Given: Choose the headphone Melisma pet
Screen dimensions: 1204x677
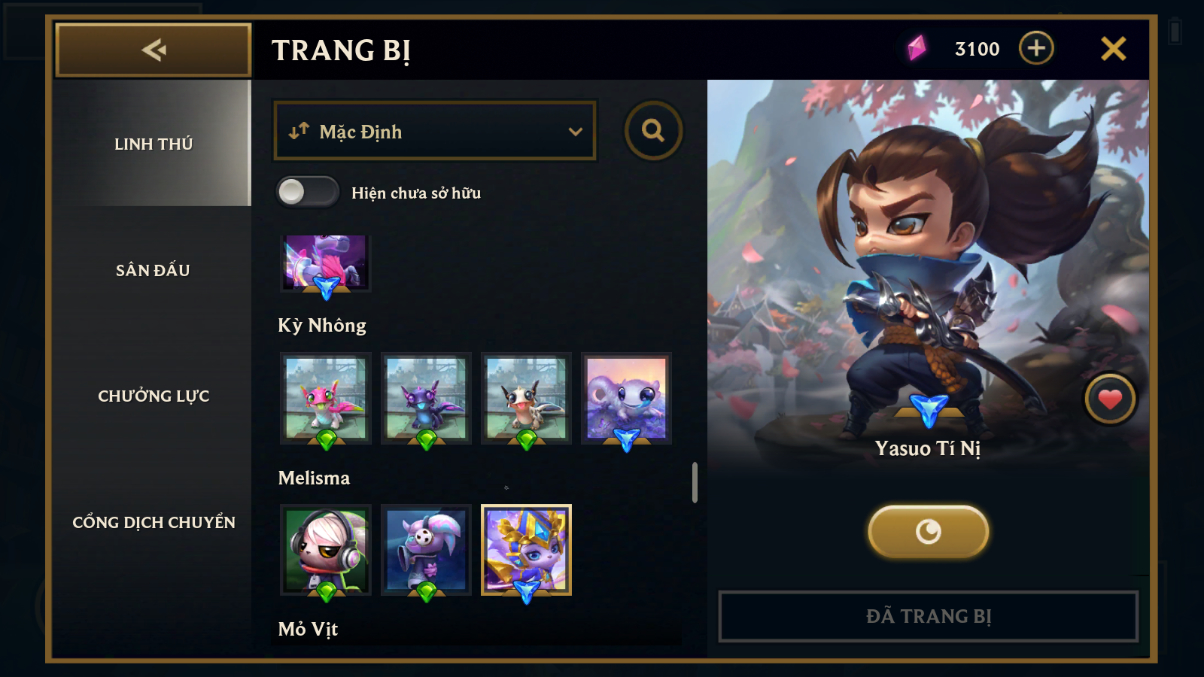Looking at the screenshot, I should [x=326, y=550].
